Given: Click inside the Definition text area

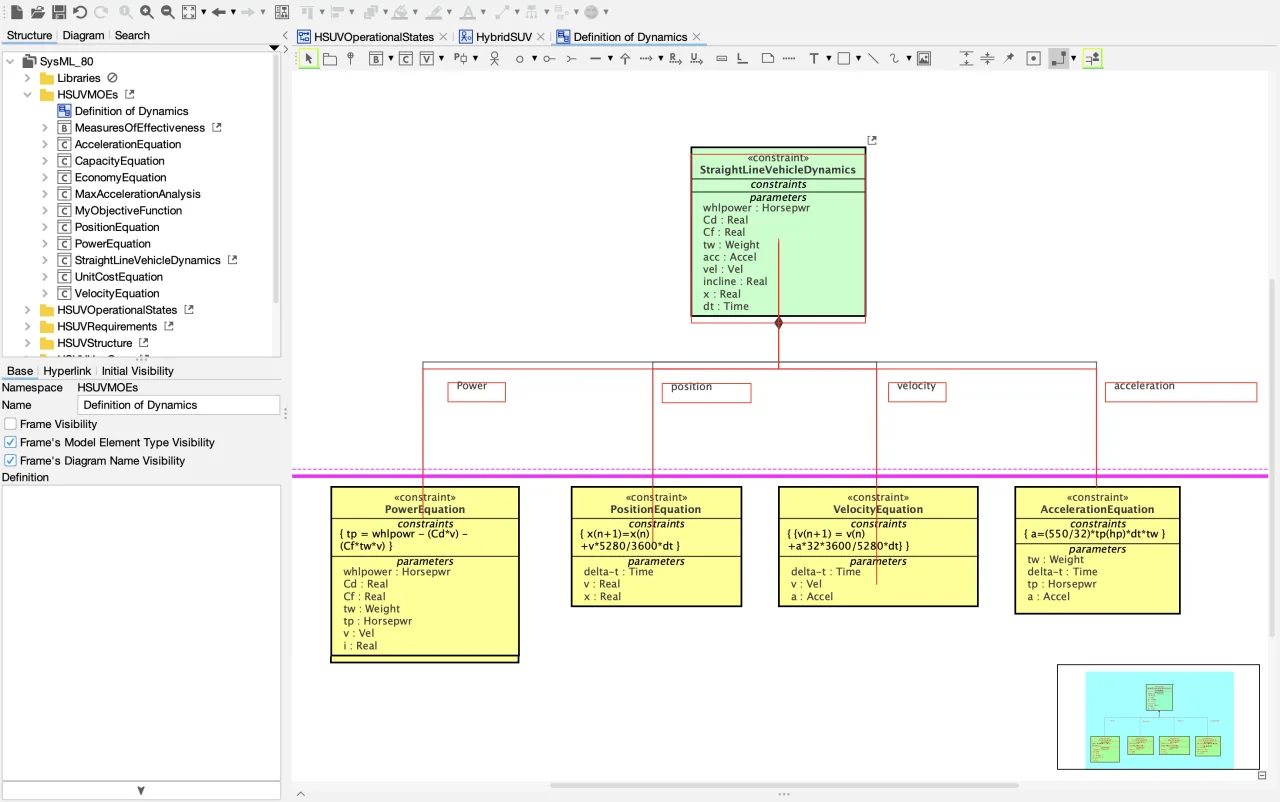Looking at the screenshot, I should (x=141, y=632).
